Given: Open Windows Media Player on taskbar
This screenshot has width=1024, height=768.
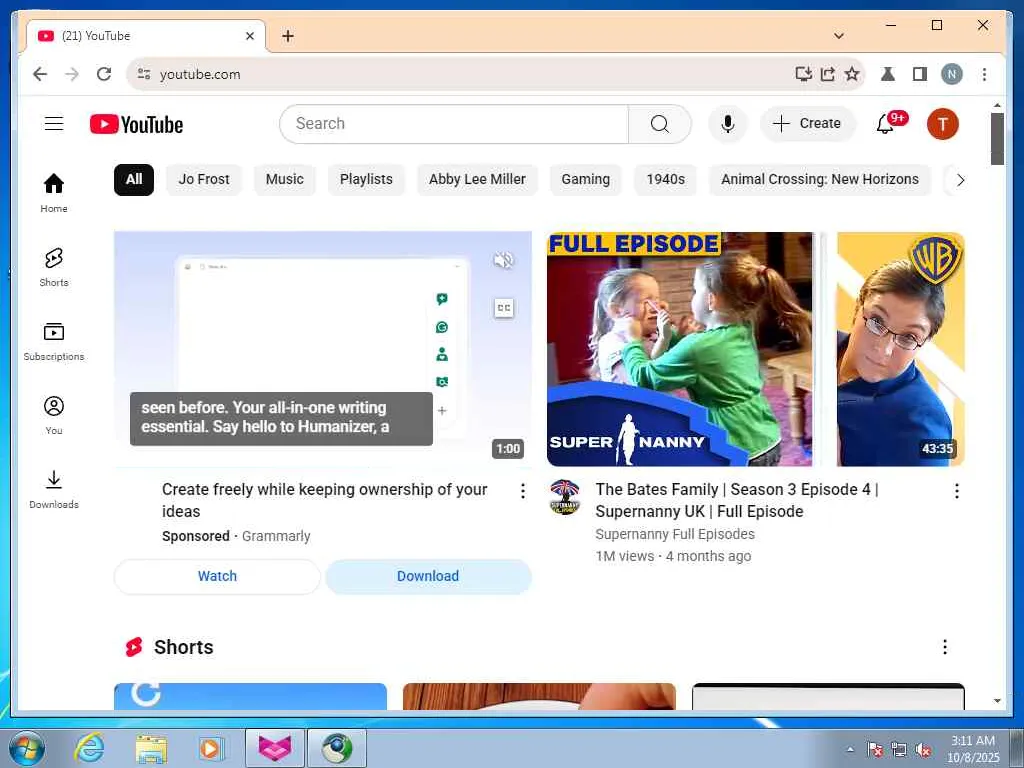Looking at the screenshot, I should (x=212, y=748).
